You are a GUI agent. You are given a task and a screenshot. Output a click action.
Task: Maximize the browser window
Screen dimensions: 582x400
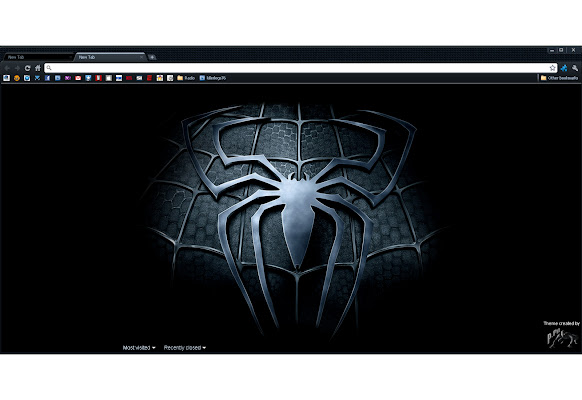562,50
